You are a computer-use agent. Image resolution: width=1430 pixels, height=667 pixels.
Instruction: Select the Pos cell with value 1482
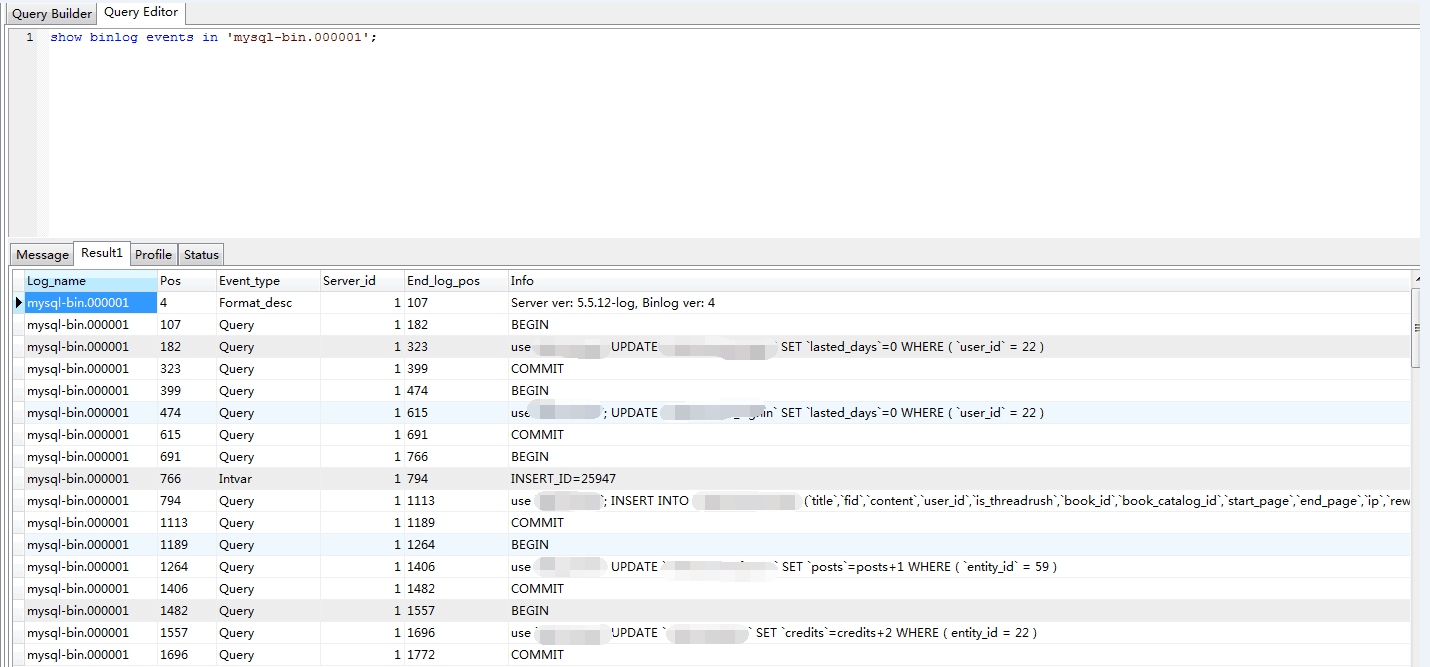click(x=186, y=611)
